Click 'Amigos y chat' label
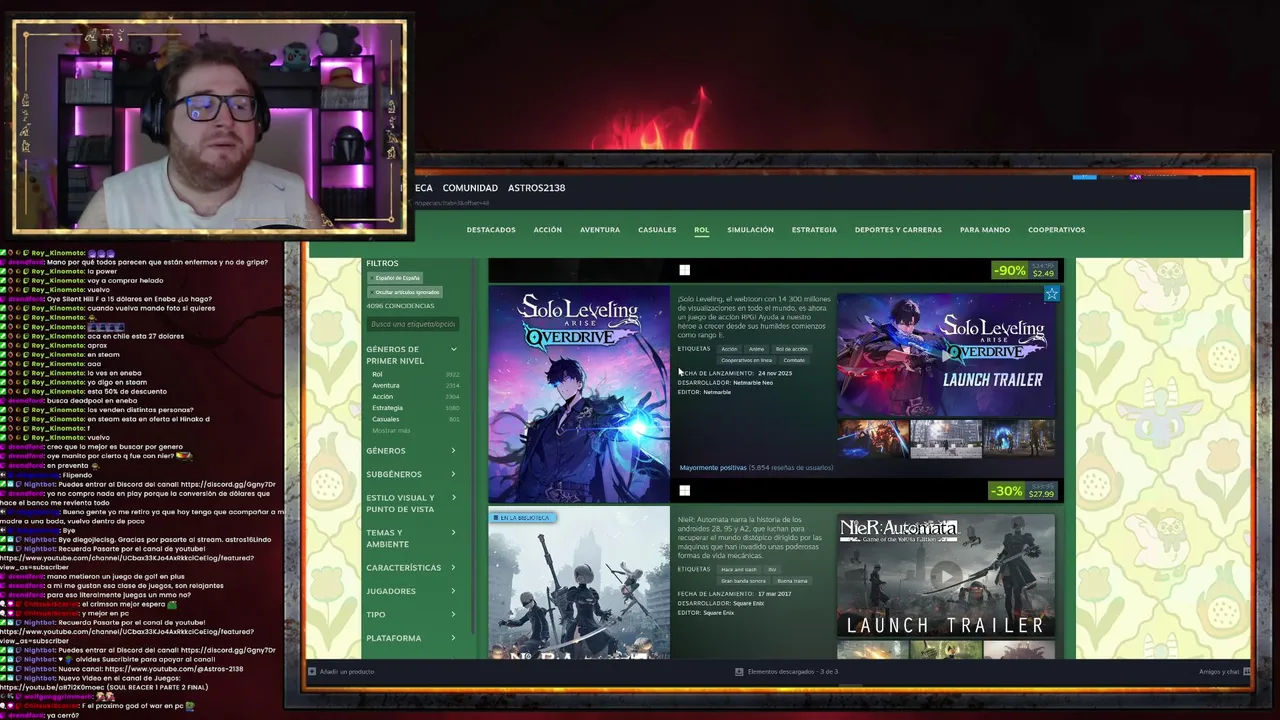The height and width of the screenshot is (720, 1280). [1219, 672]
